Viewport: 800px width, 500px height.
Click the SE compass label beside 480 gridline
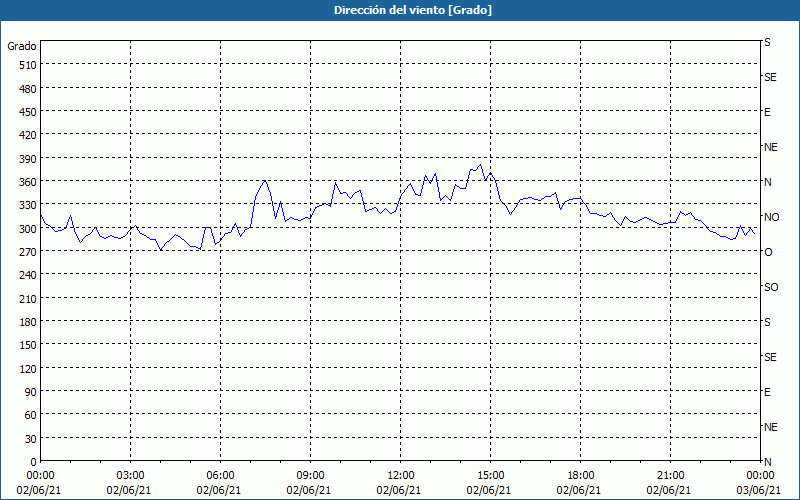770,78
